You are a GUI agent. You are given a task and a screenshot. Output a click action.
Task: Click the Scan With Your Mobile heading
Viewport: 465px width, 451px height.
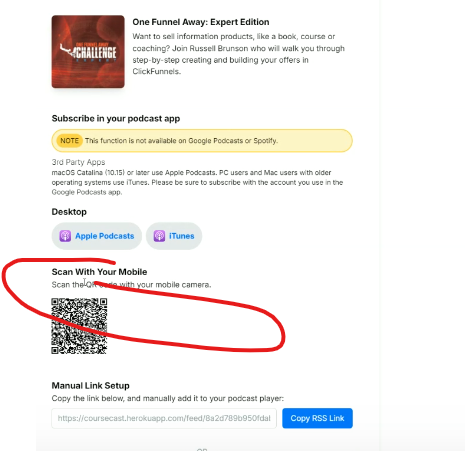(99, 272)
